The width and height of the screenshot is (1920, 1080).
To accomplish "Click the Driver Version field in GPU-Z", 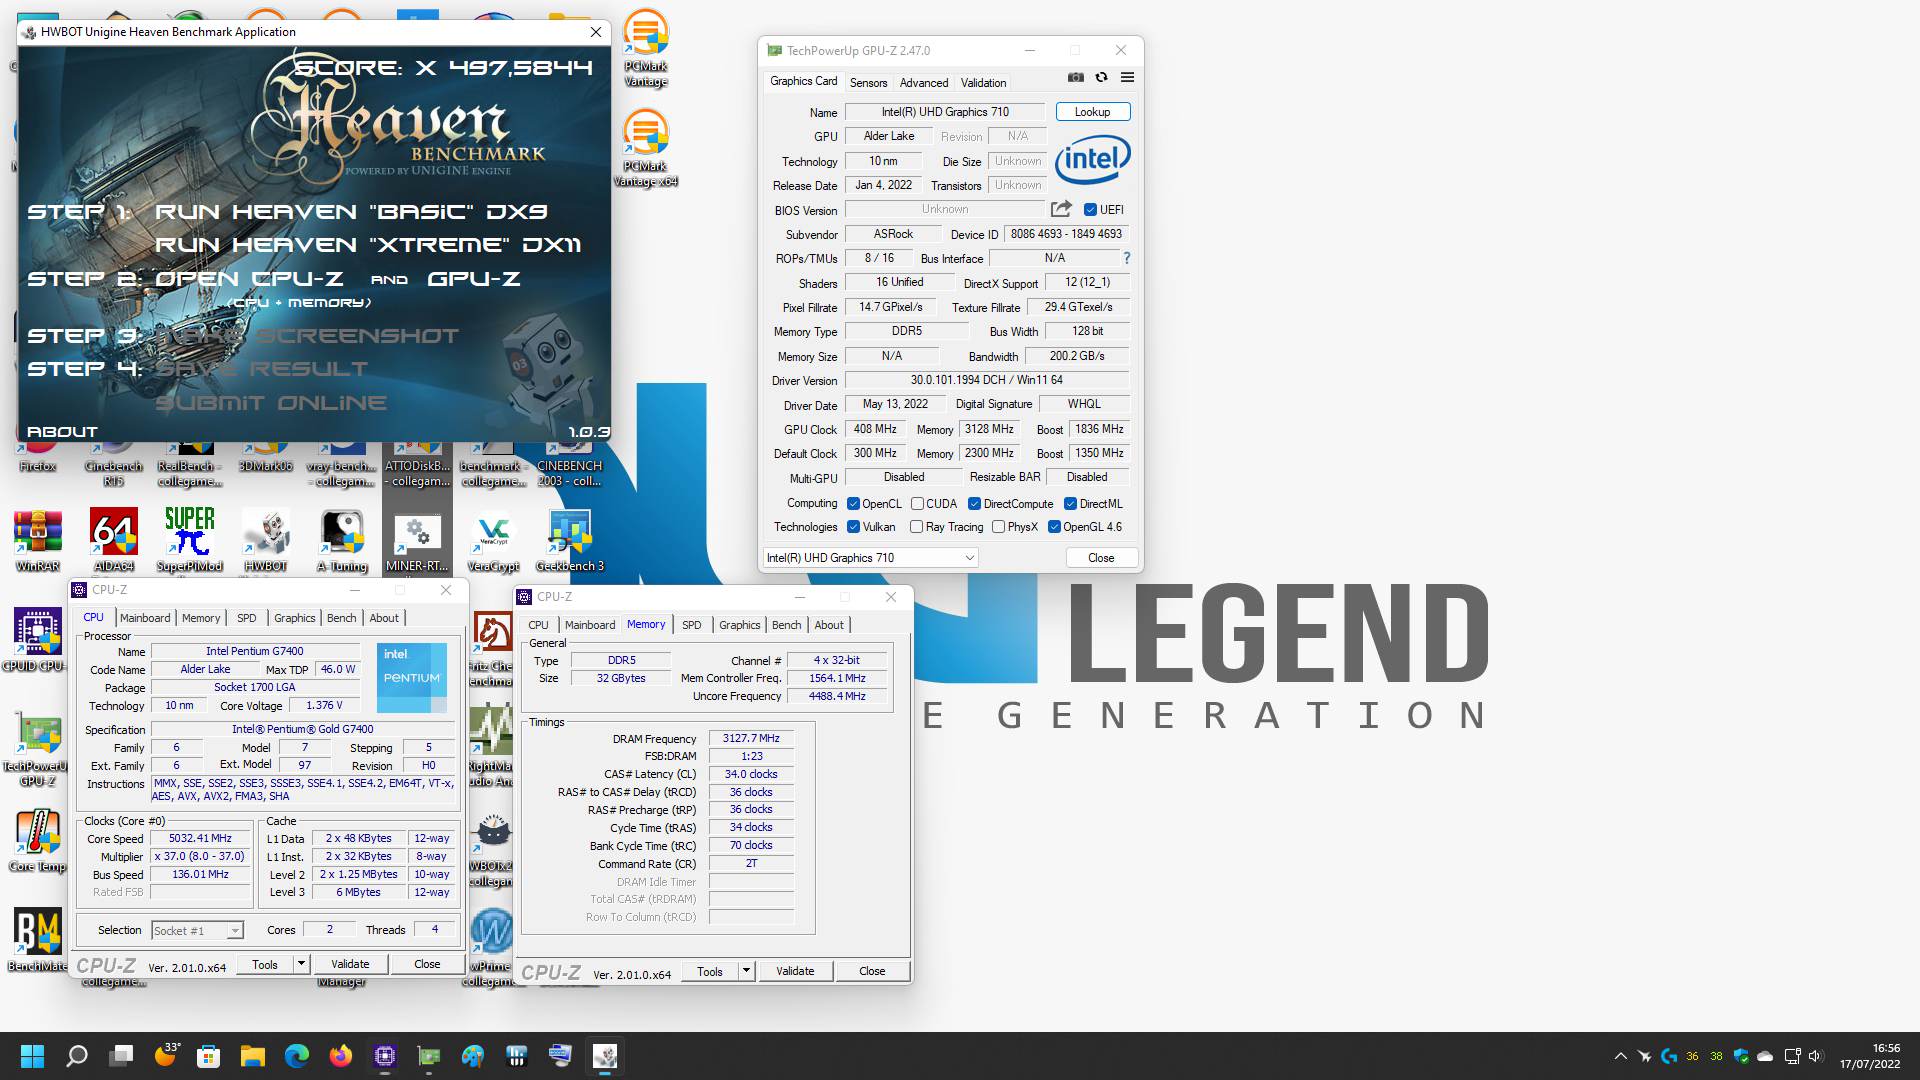I will pos(987,380).
